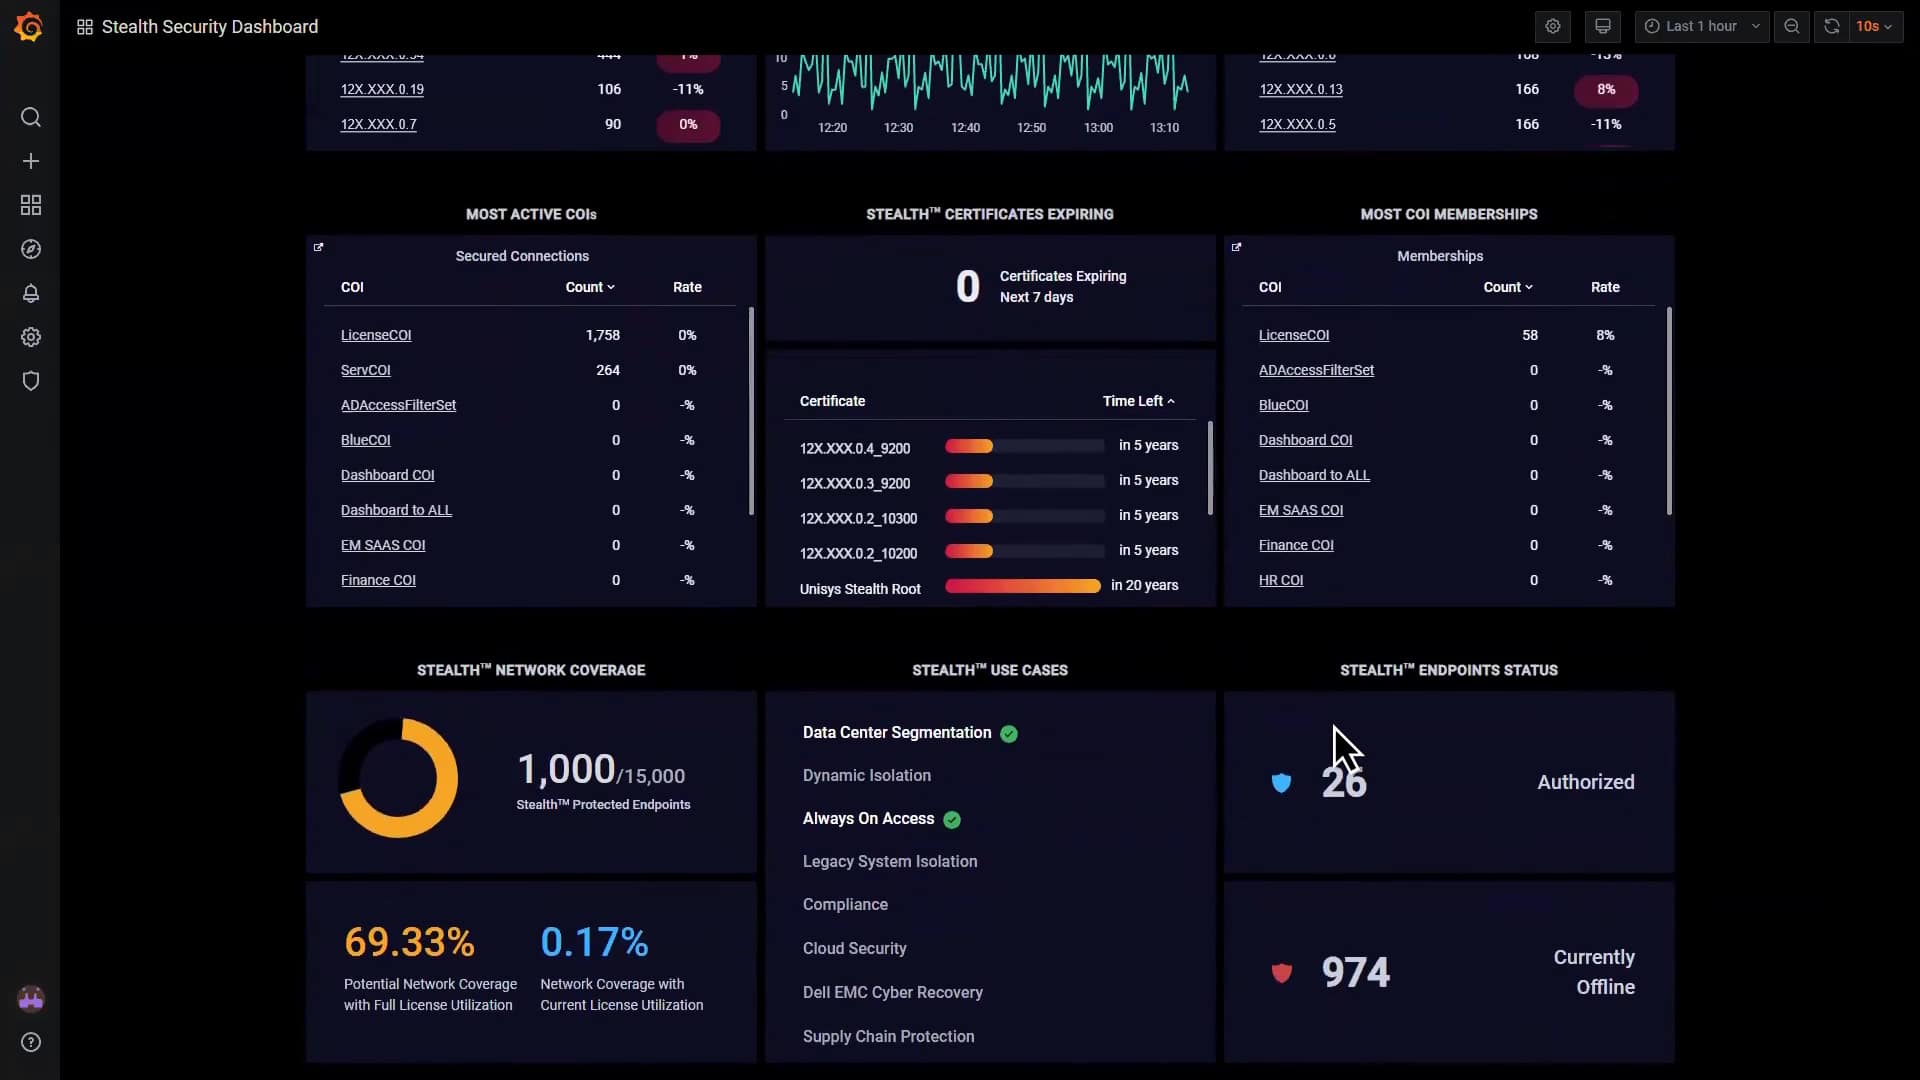Click the network coverage donut chart
Viewport: 1920px width, 1080px height.
coord(398,779)
